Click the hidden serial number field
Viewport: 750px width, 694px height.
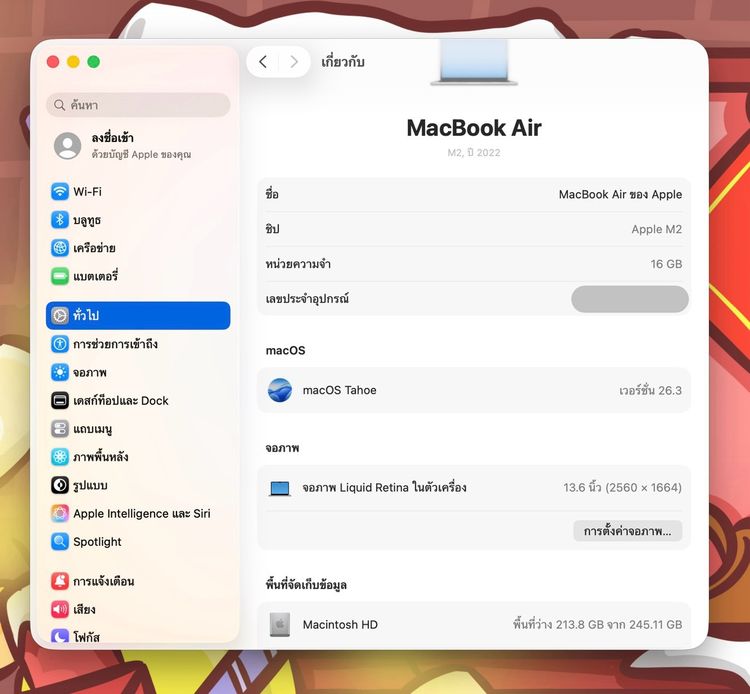[x=630, y=299]
